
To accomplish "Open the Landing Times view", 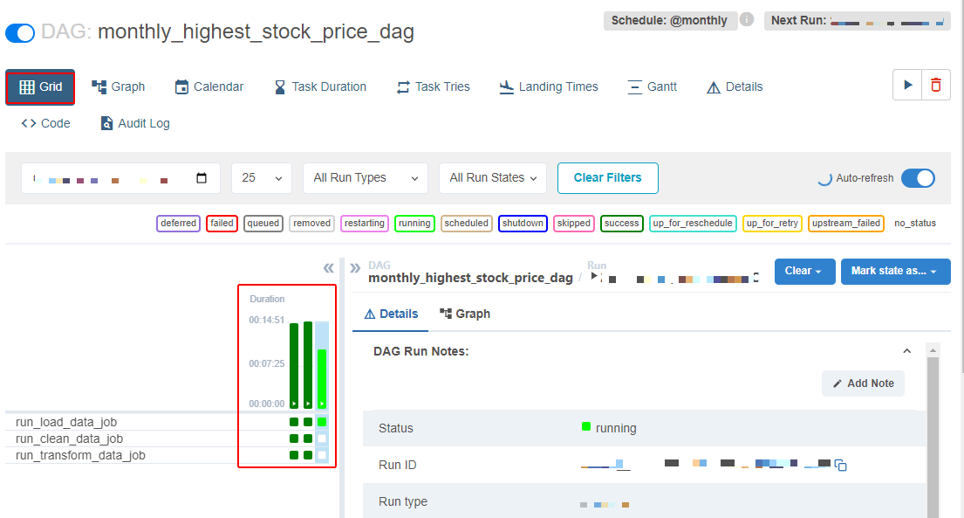I will pos(549,87).
